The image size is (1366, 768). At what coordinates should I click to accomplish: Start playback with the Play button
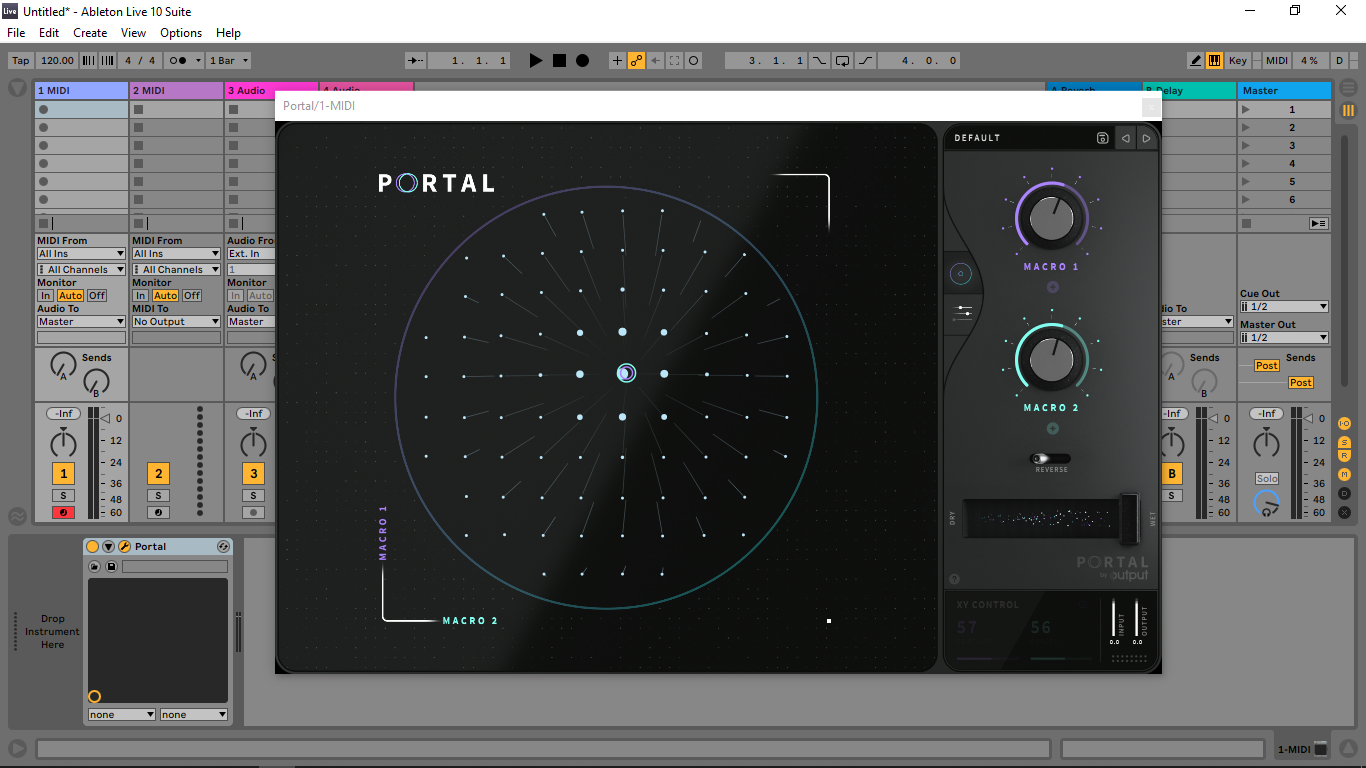536,60
